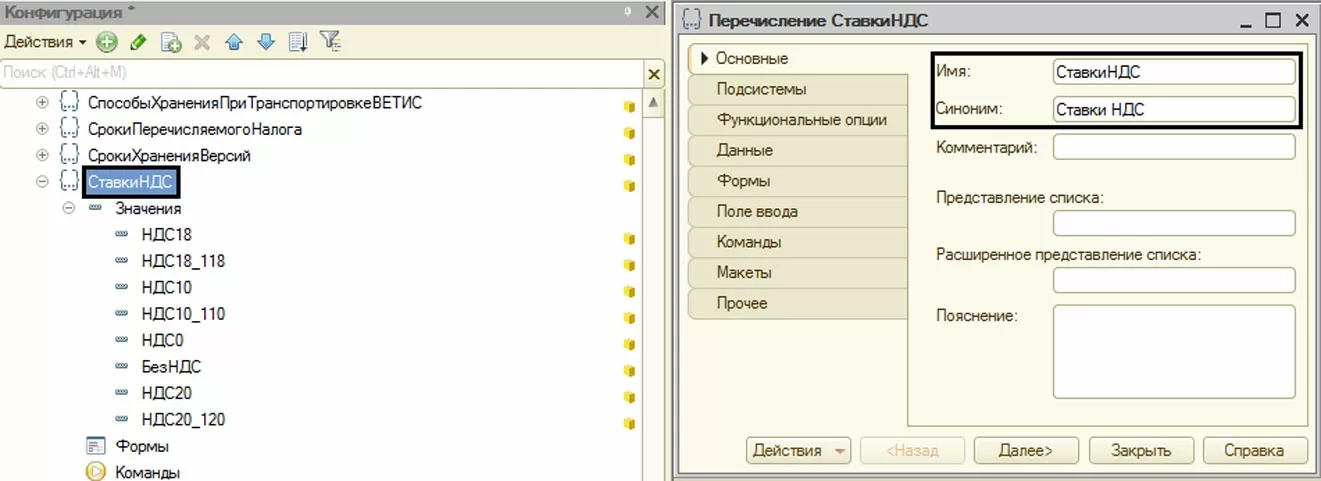This screenshot has height=481, width=1321.
Task: Click the Add by copying icon
Action: 171,42
